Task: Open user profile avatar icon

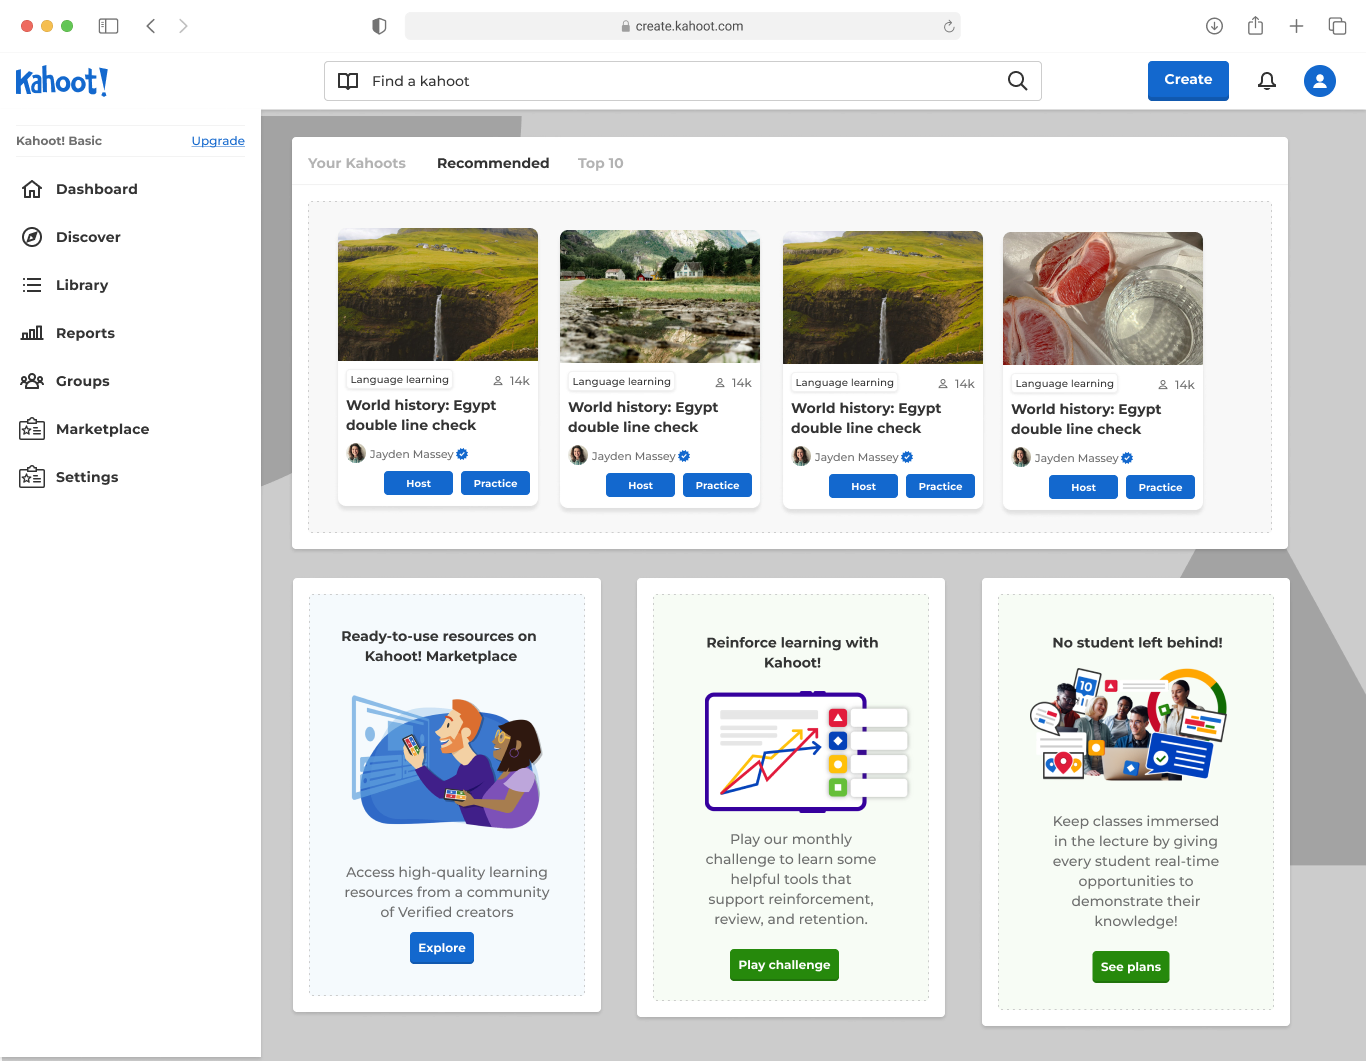Action: point(1320,81)
